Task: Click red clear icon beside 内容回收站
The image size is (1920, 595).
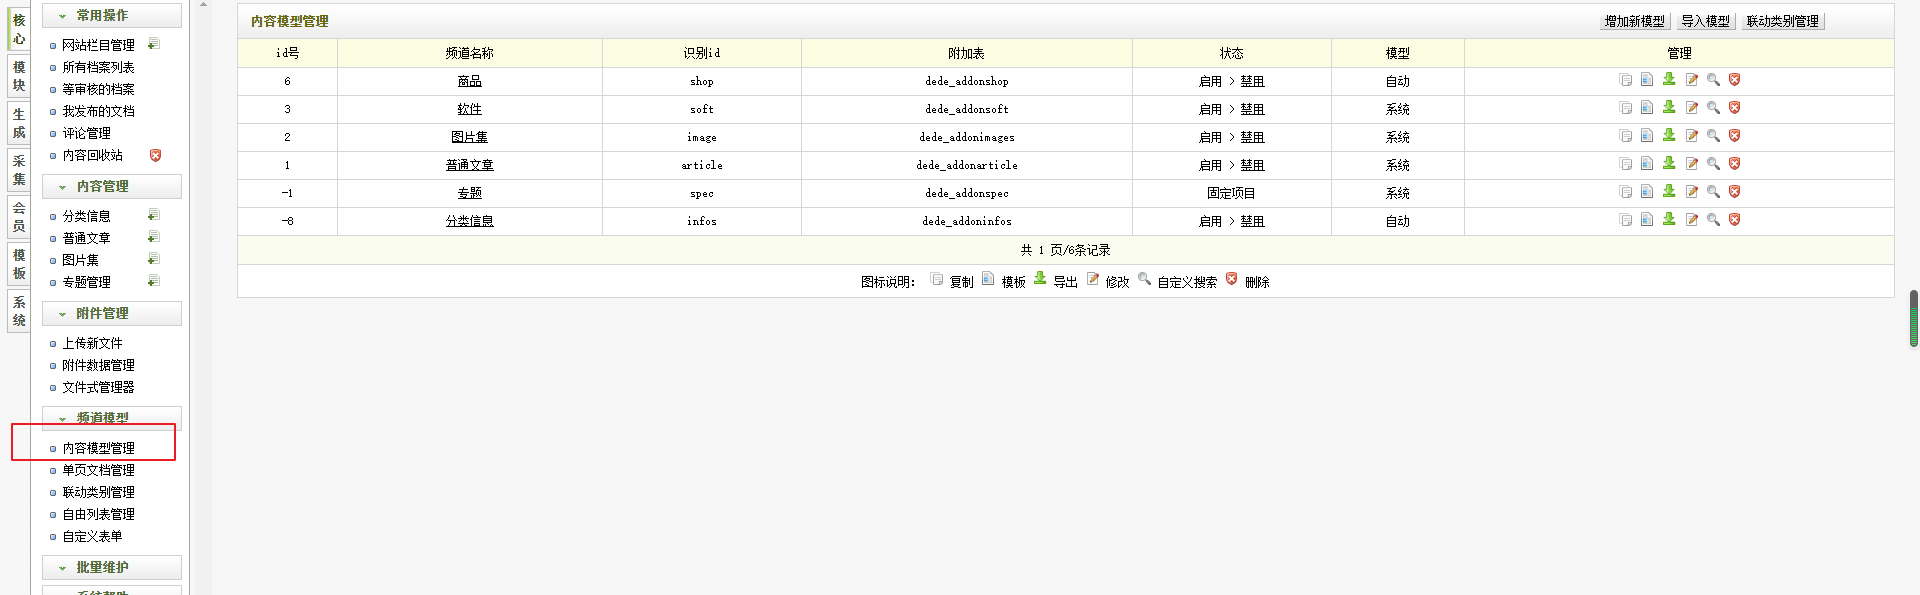Action: click(x=155, y=155)
